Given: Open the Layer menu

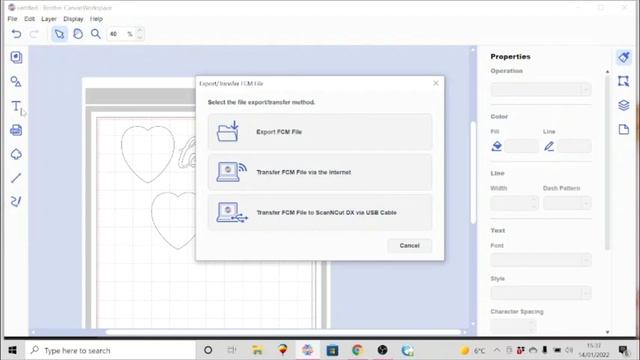Looking at the screenshot, I should point(49,19).
